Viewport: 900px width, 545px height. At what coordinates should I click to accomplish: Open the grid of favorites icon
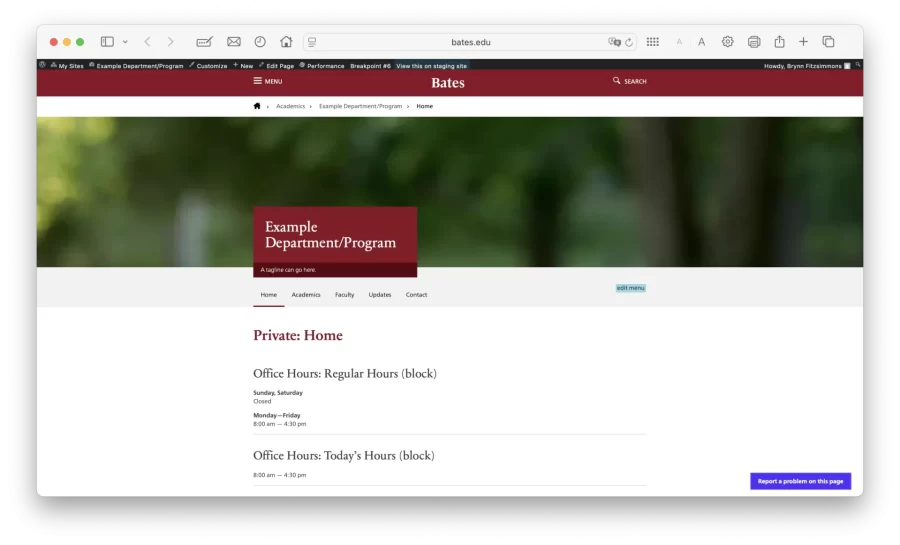[x=653, y=42]
